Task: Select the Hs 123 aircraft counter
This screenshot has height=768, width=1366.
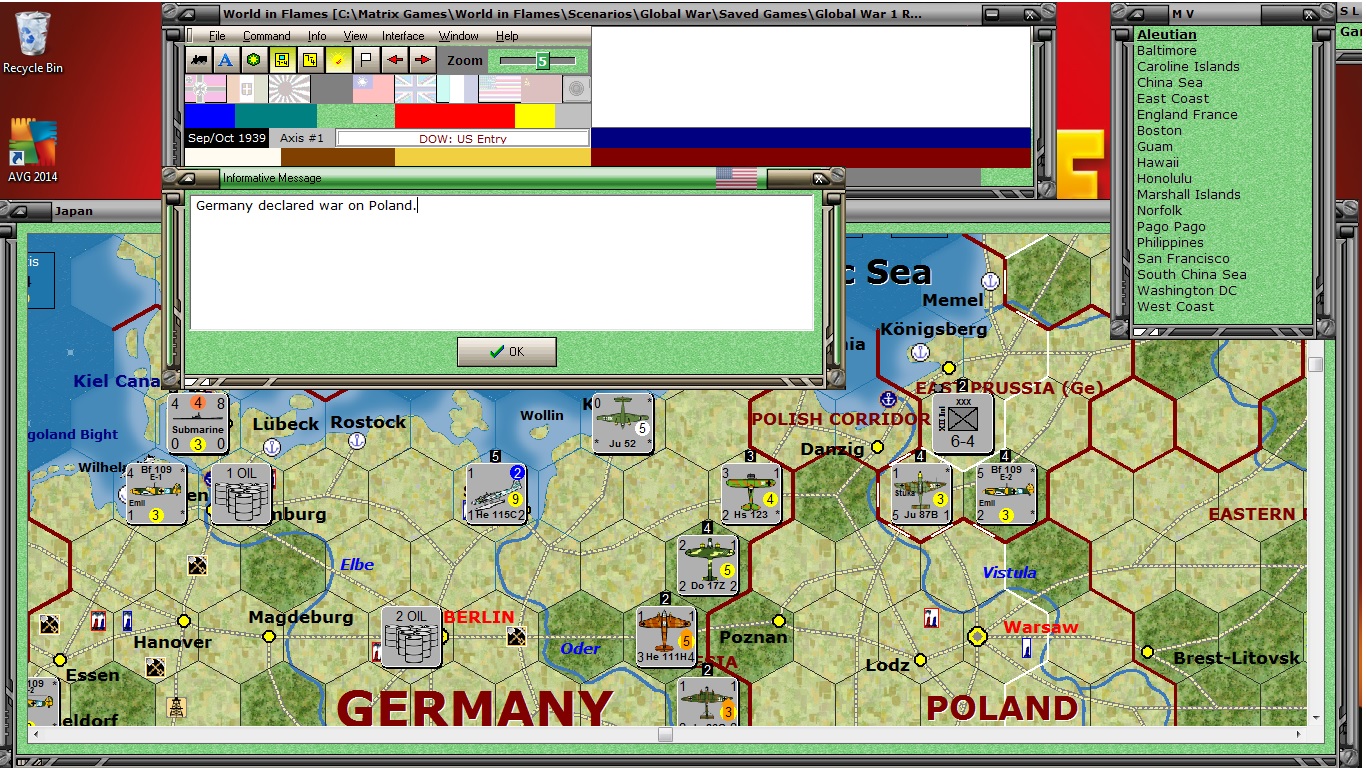Action: pos(752,493)
